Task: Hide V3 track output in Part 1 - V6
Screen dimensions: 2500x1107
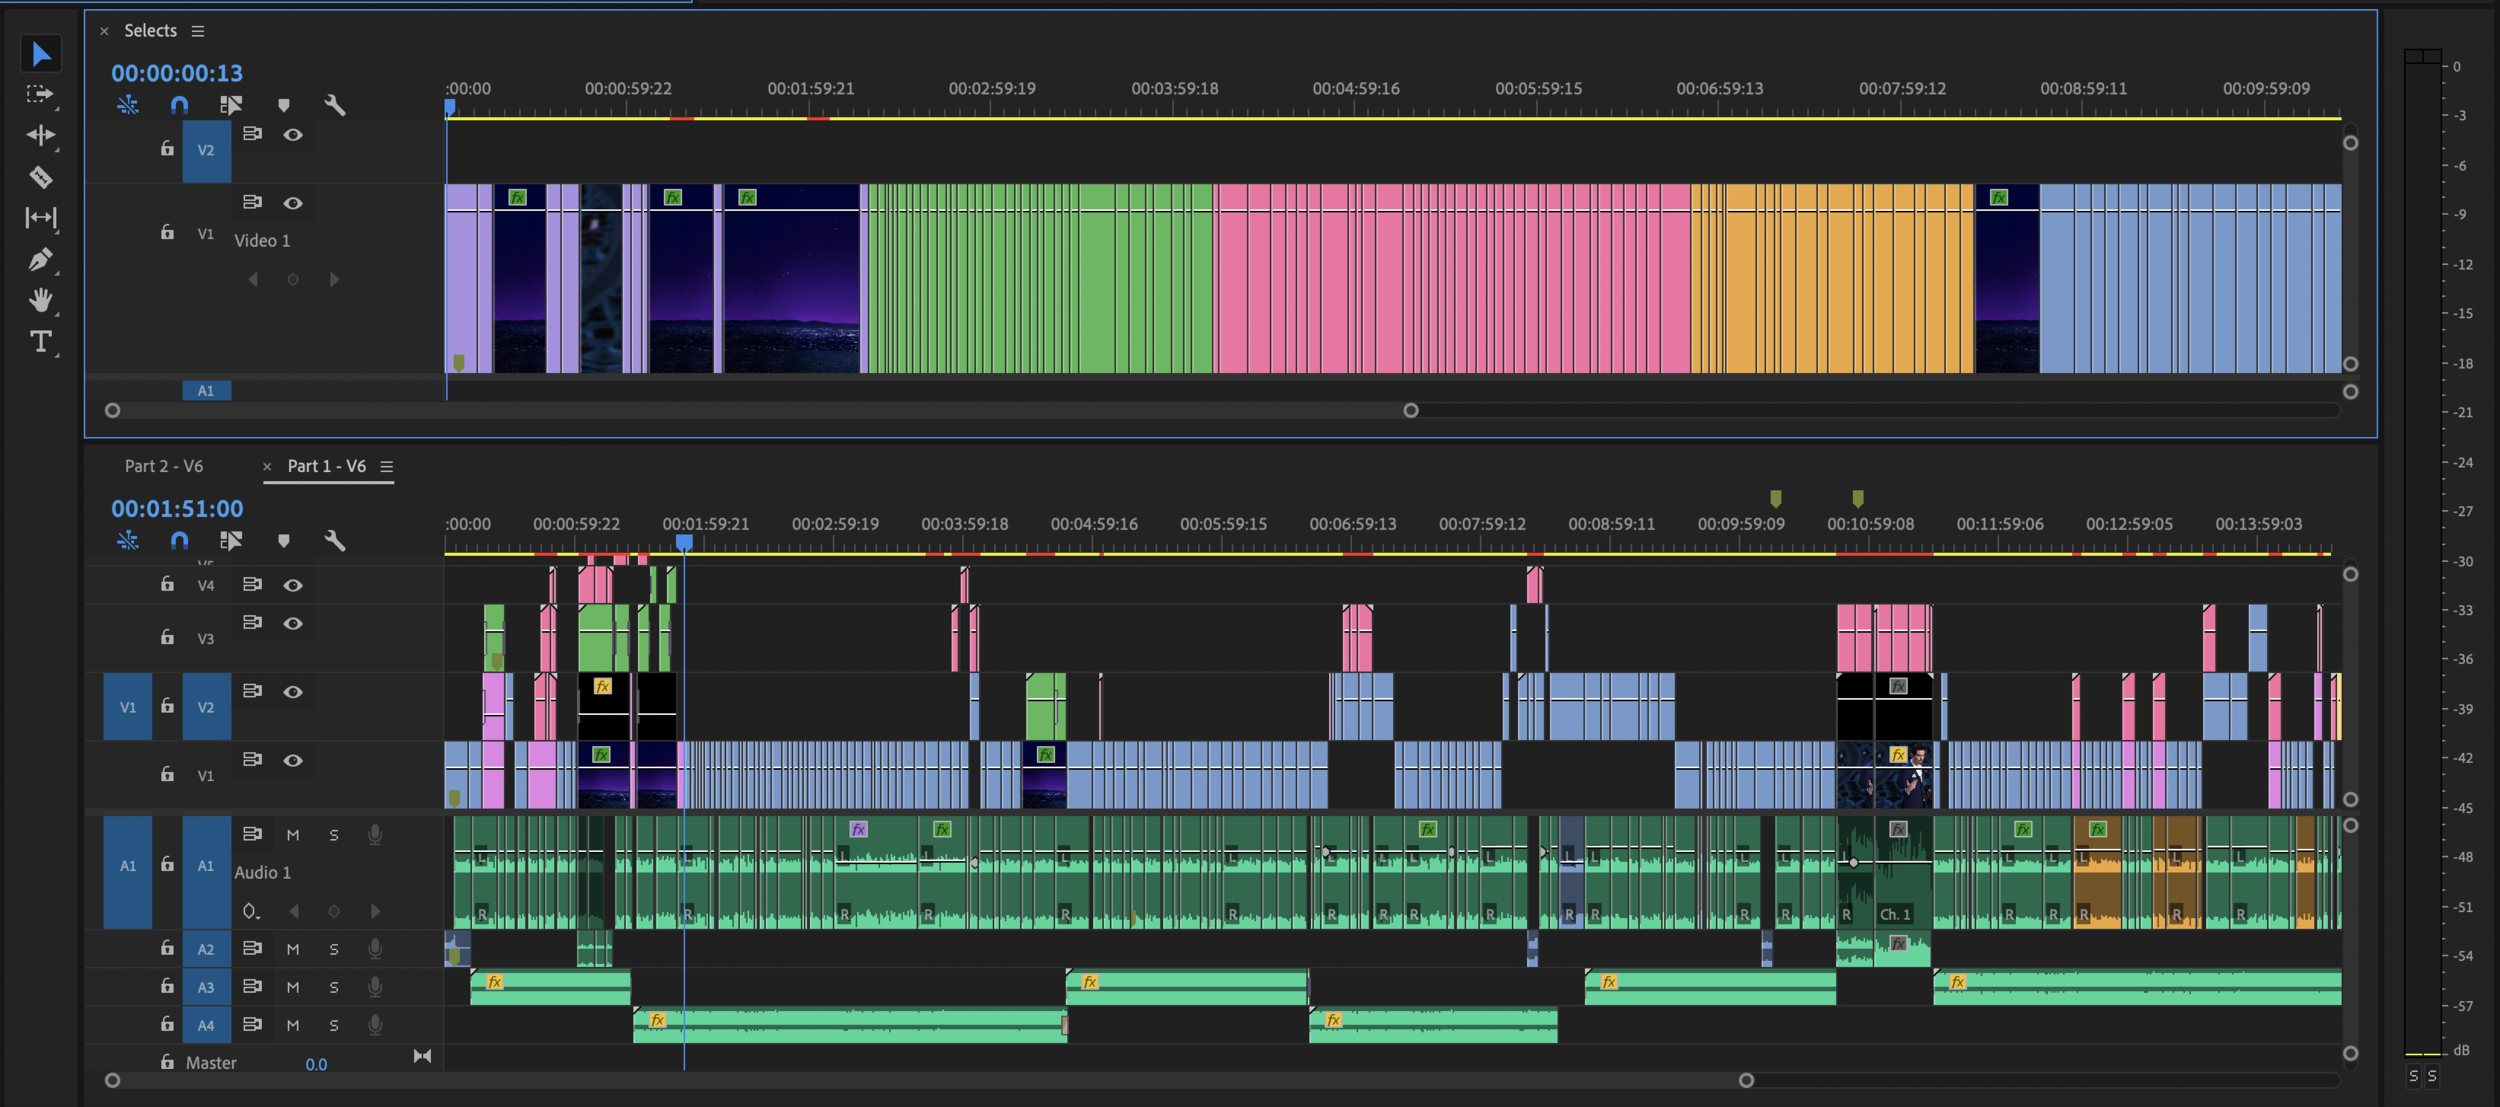Action: click(293, 623)
